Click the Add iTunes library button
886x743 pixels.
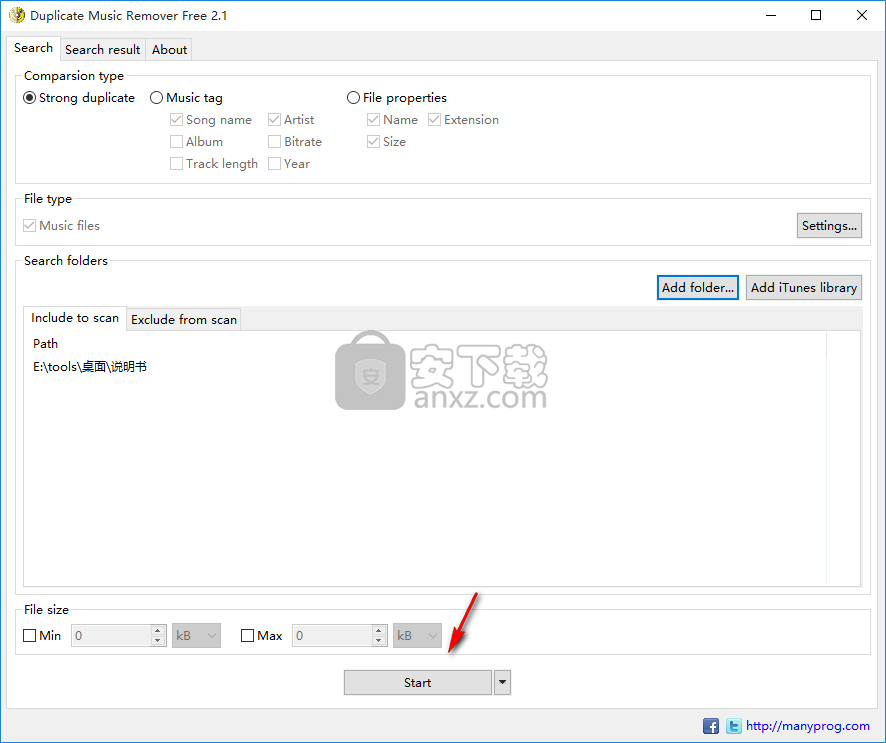coord(804,288)
